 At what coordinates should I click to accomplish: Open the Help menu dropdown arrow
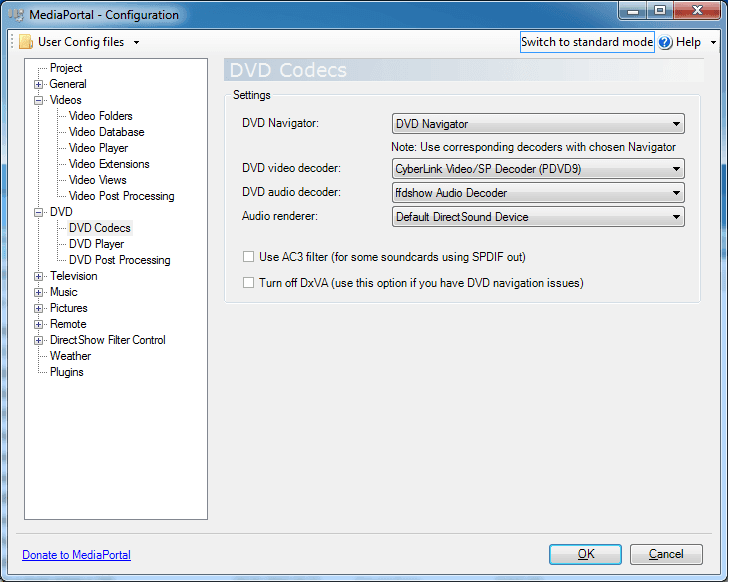(x=713, y=42)
